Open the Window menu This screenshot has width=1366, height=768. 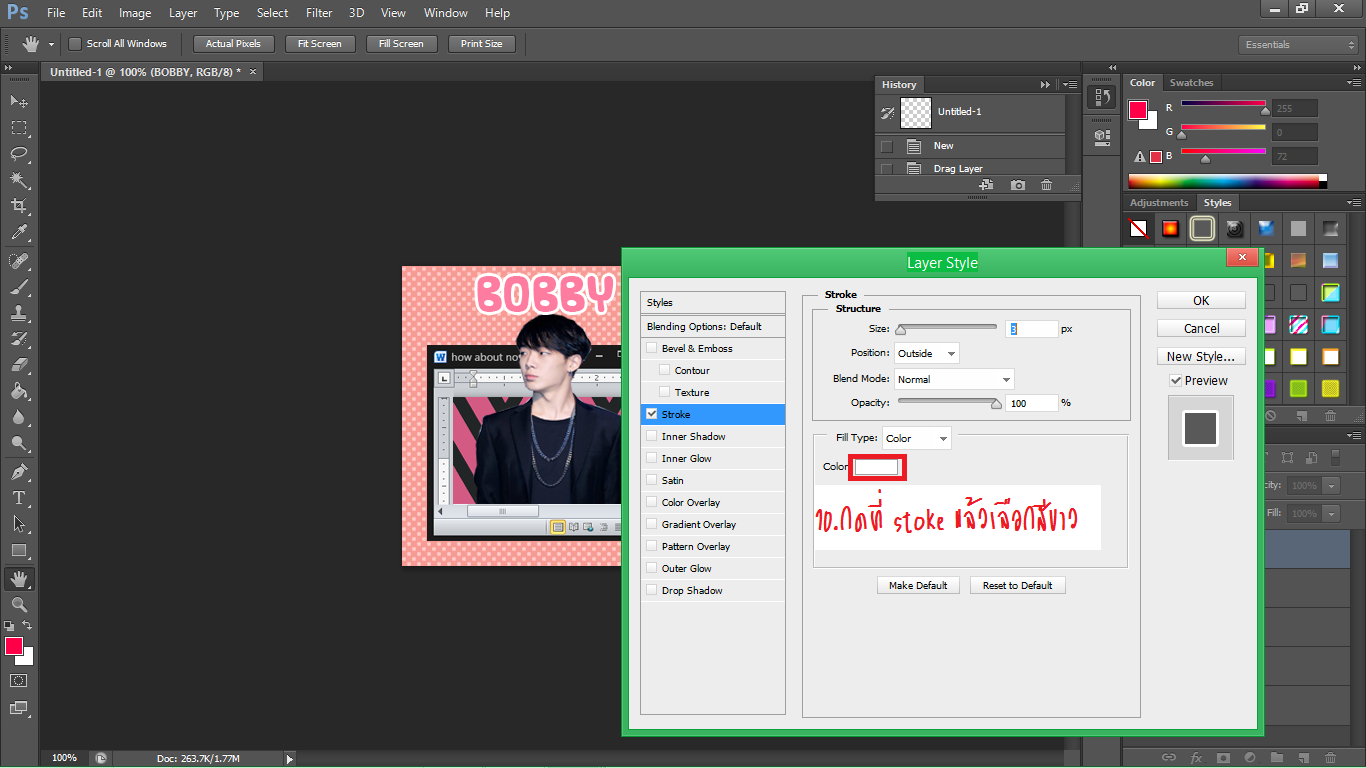point(446,13)
